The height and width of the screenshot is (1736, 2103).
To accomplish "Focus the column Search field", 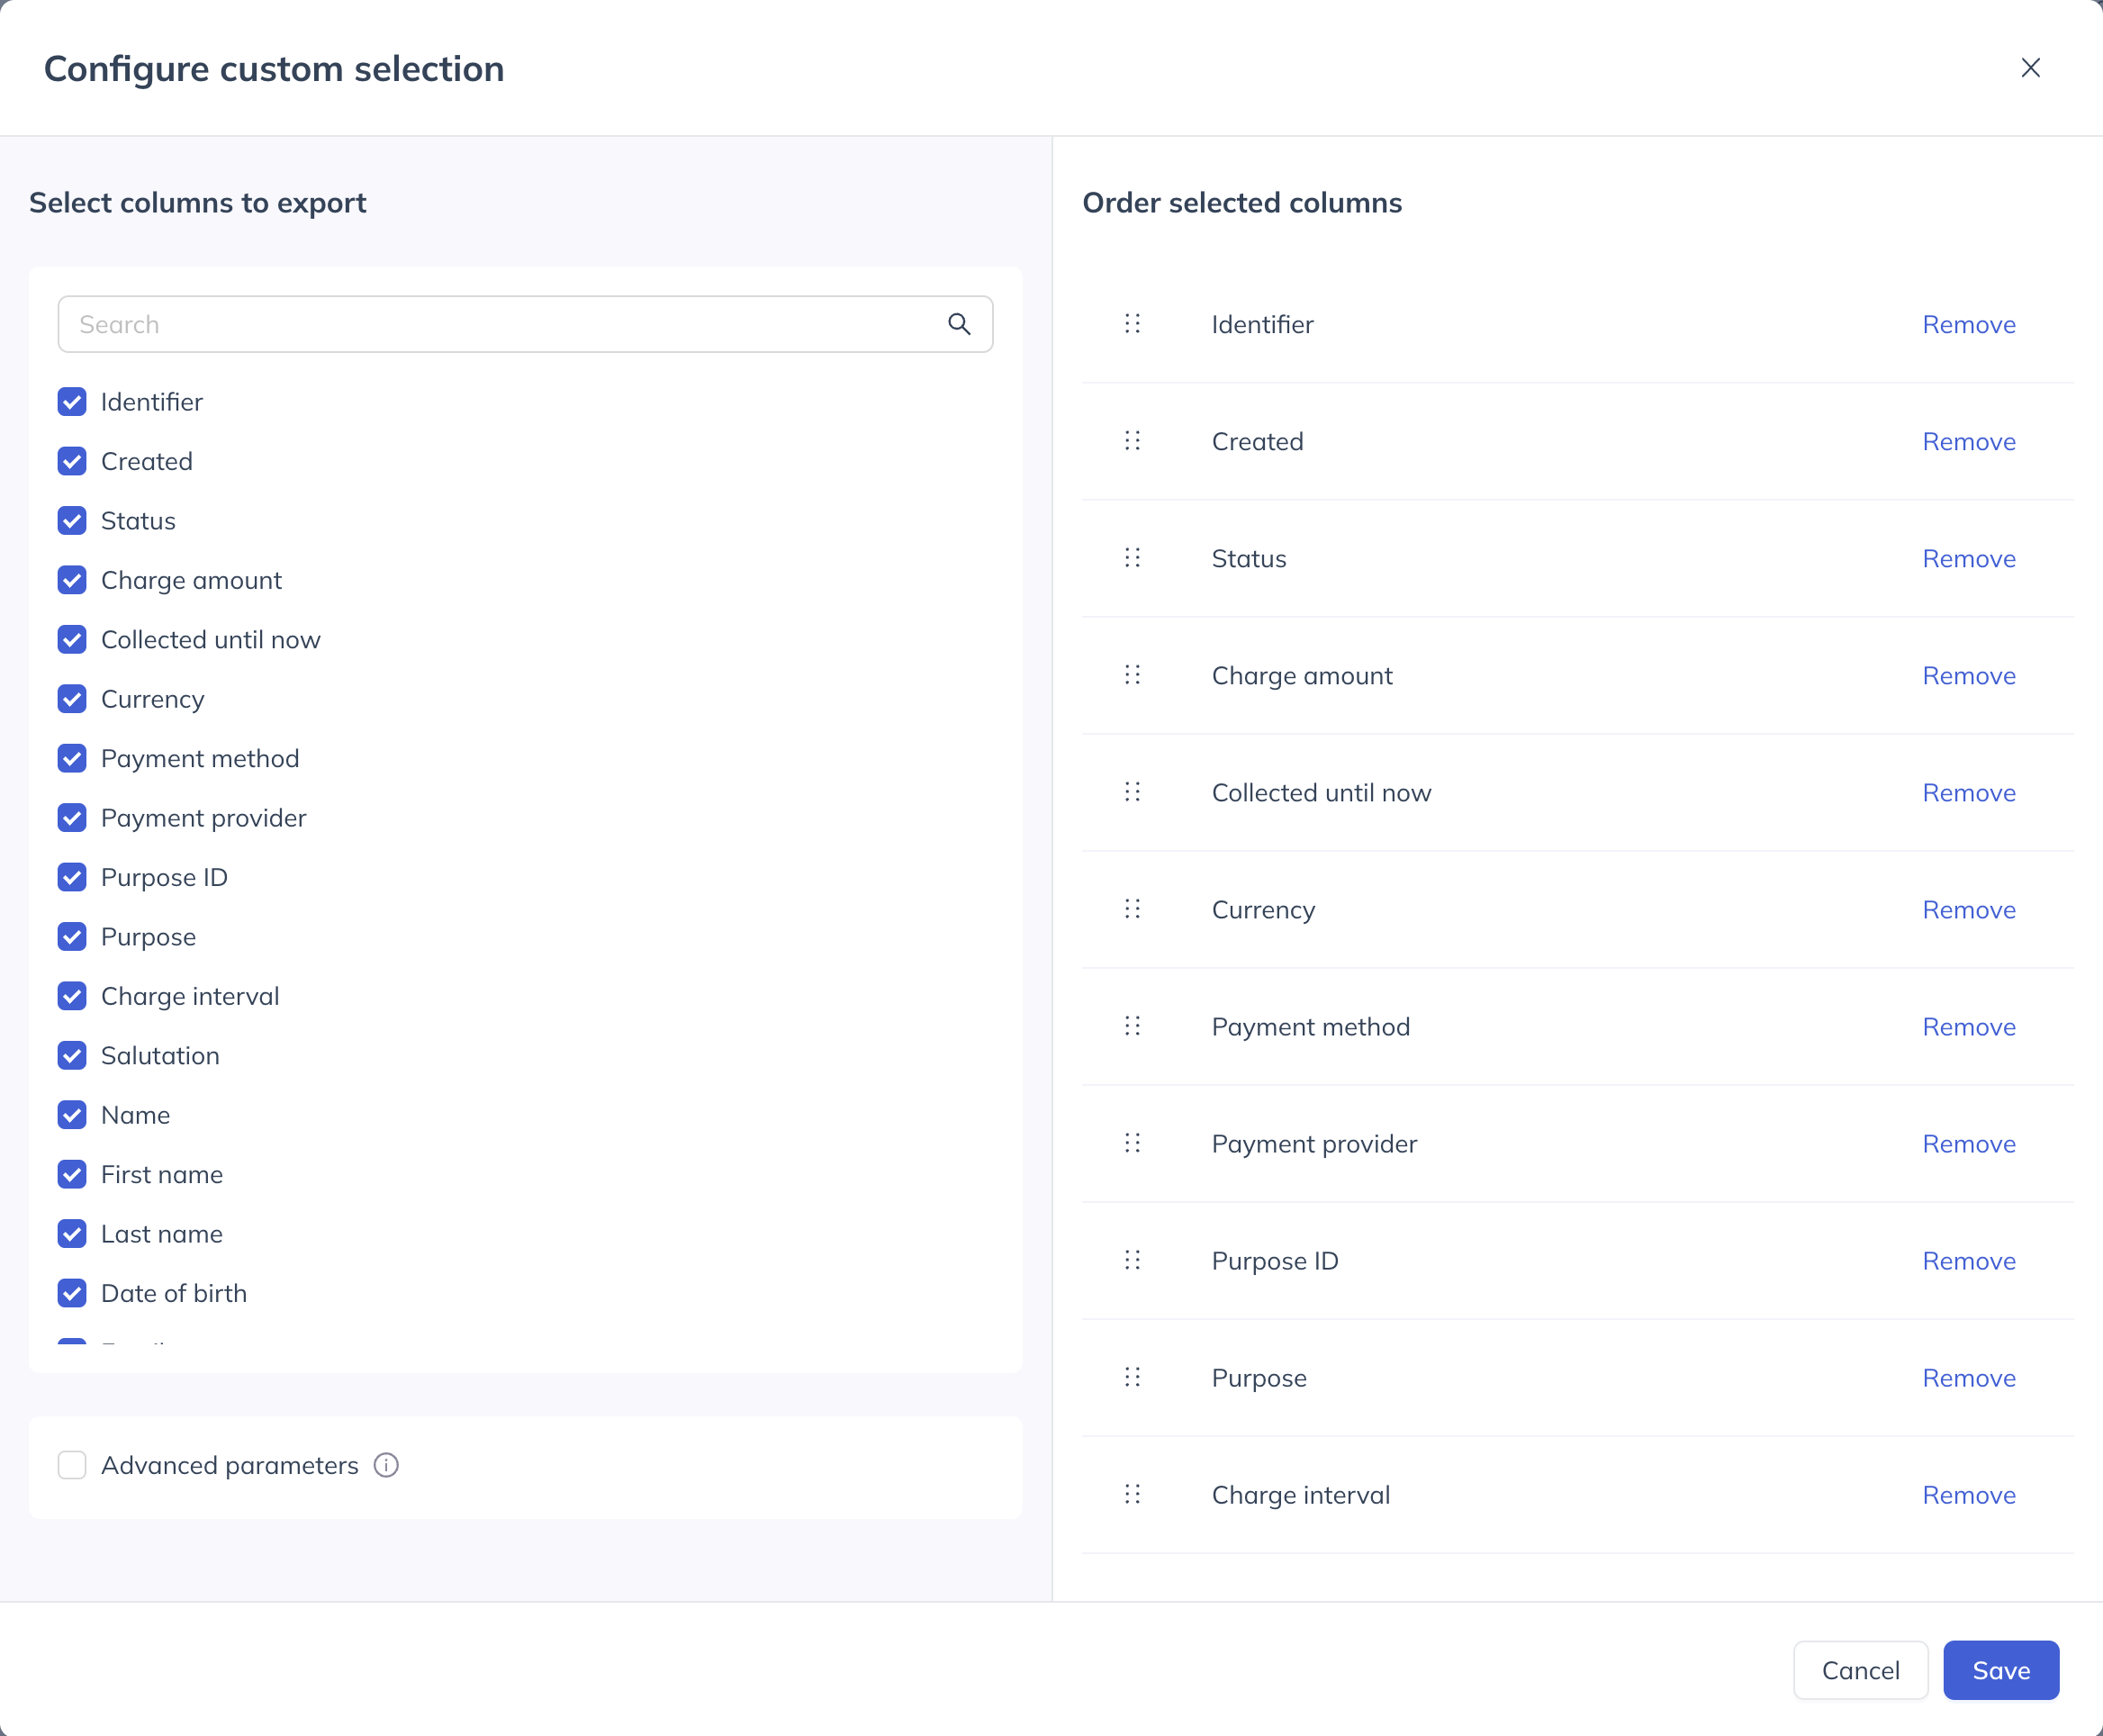I will coord(525,324).
